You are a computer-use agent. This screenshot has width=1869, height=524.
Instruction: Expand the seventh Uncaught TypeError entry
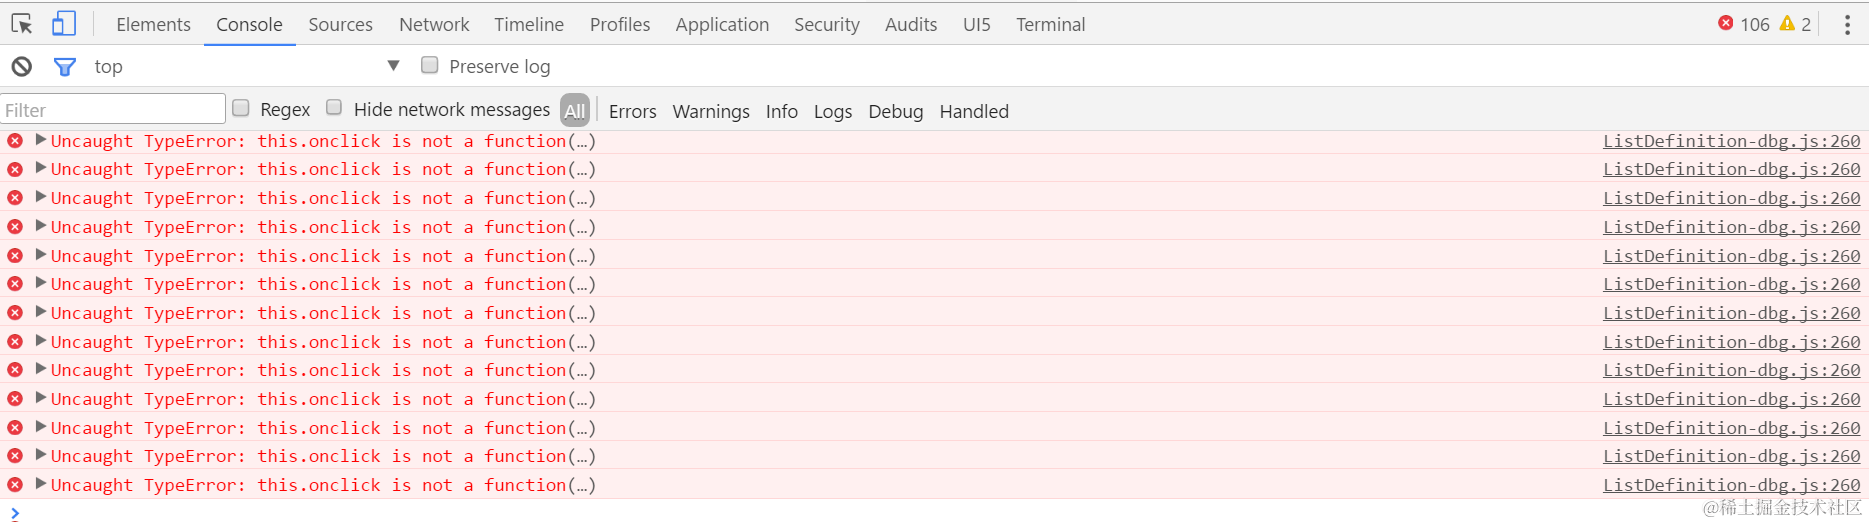(x=41, y=312)
